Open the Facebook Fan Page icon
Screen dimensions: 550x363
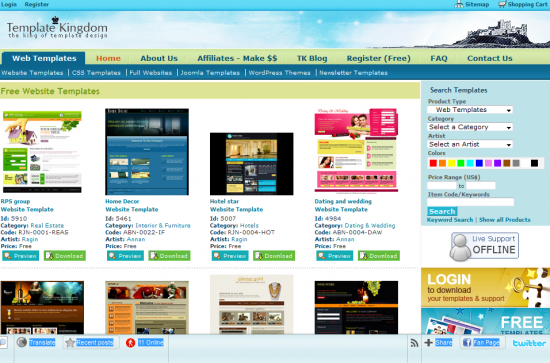467,342
